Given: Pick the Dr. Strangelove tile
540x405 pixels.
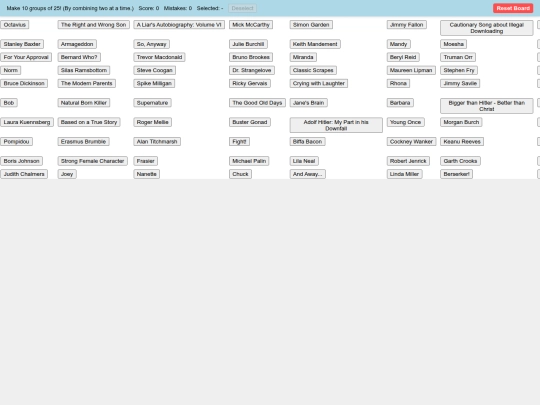Looking at the screenshot, I should click(x=252, y=70).
